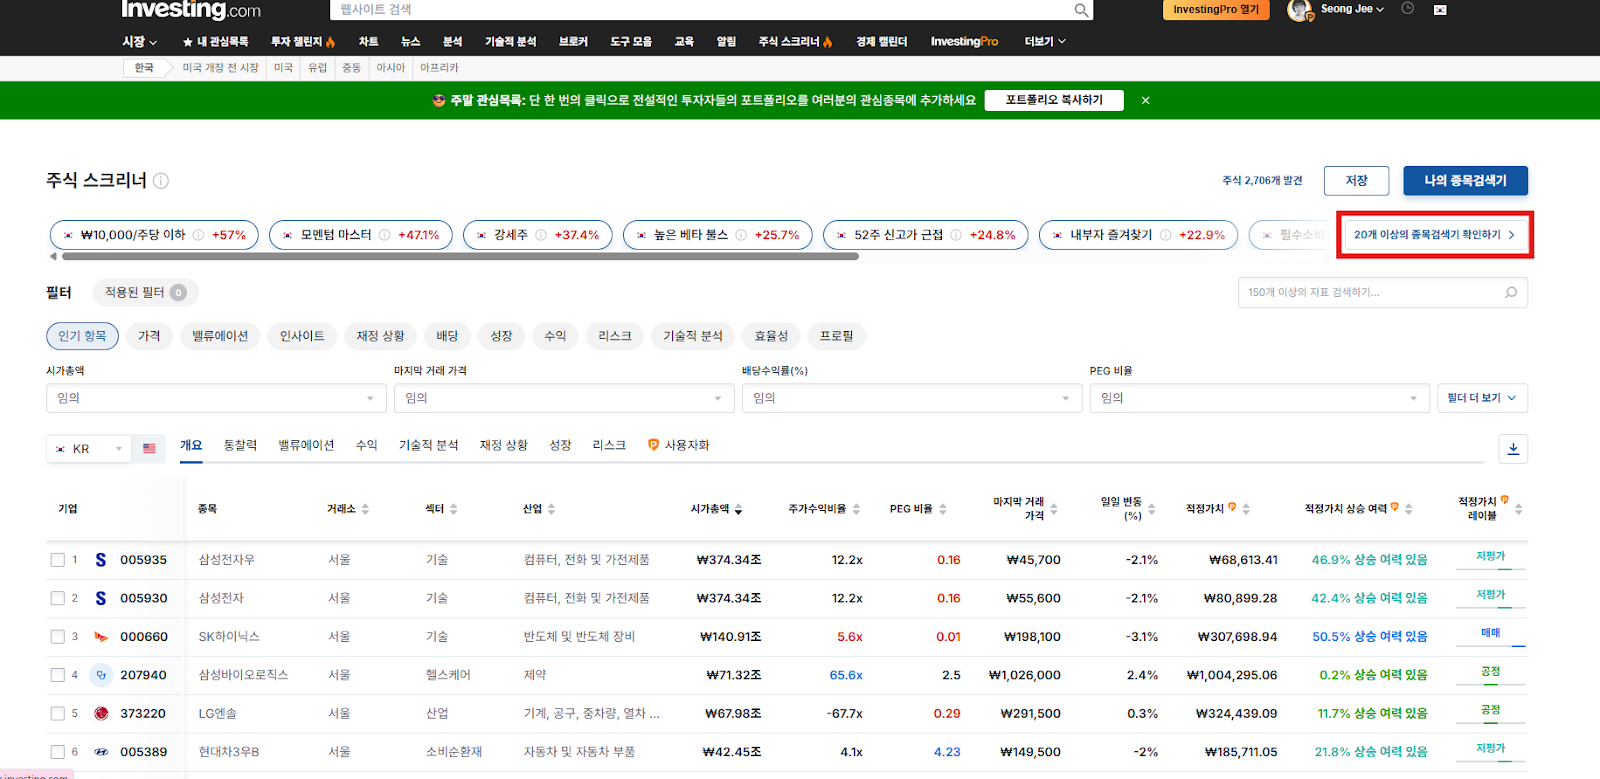Click the 저장 button
Image resolution: width=1600 pixels, height=779 pixels.
pyautogui.click(x=1356, y=181)
